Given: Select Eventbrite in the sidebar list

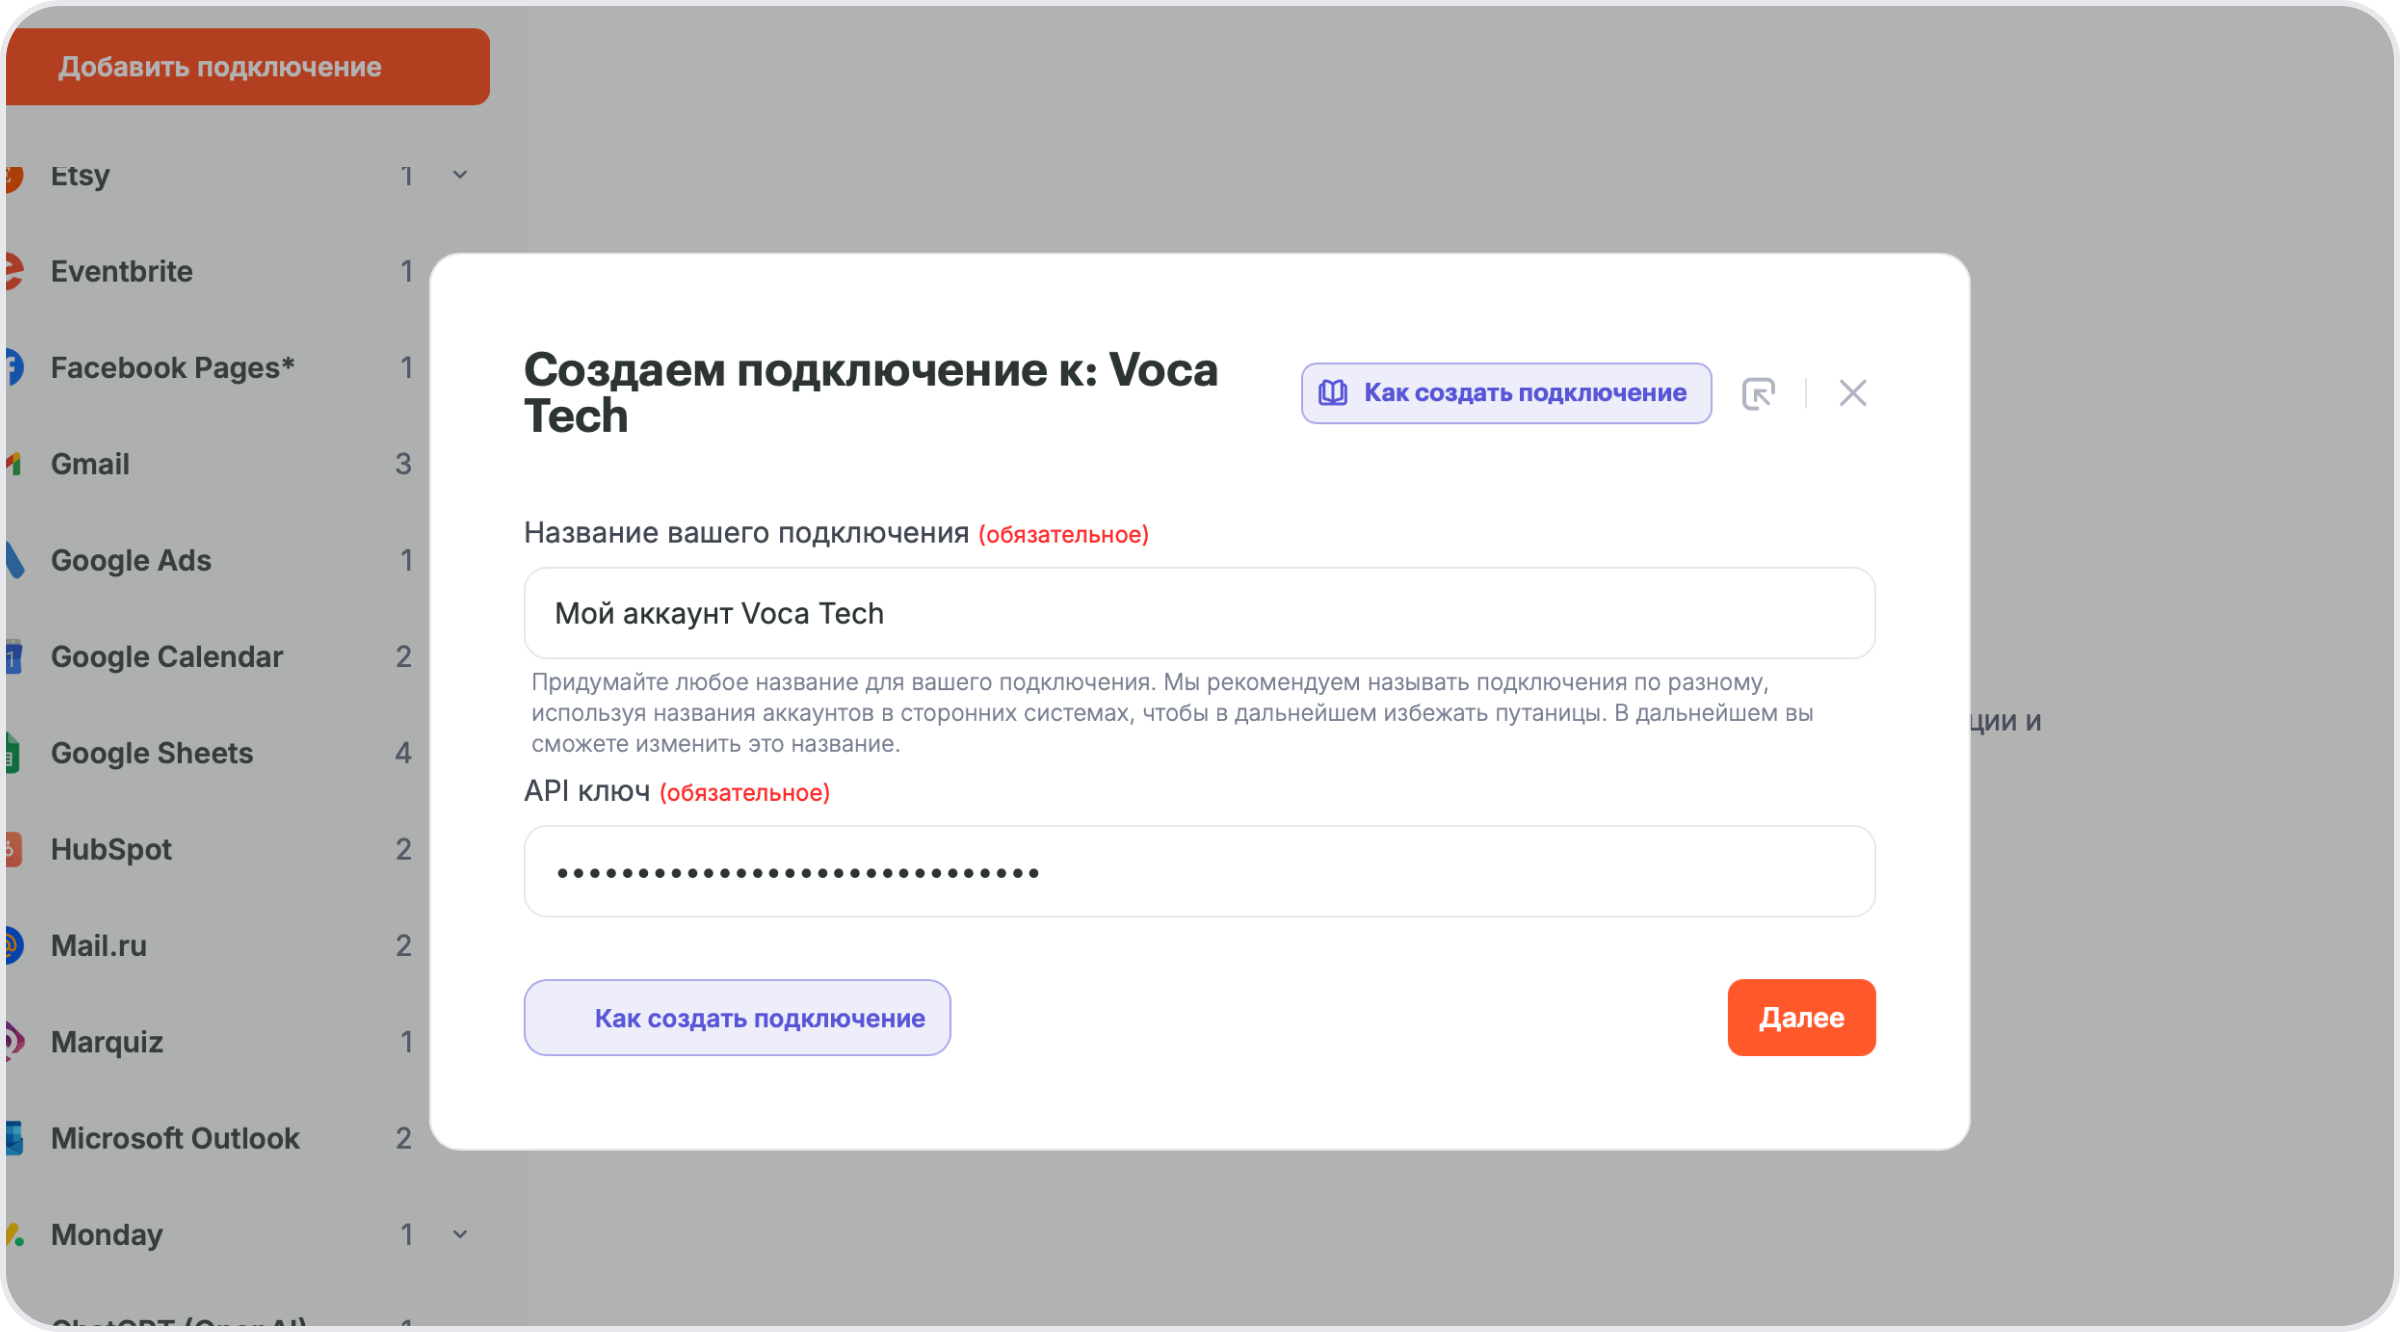Looking at the screenshot, I should click(x=122, y=271).
